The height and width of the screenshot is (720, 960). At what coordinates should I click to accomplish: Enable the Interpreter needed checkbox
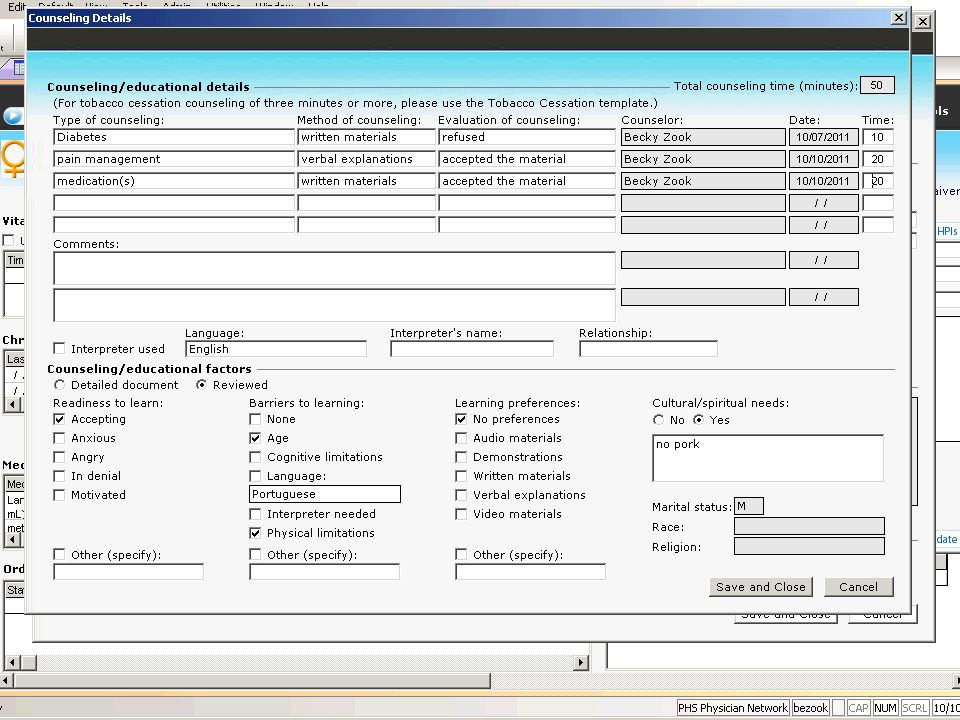click(255, 514)
